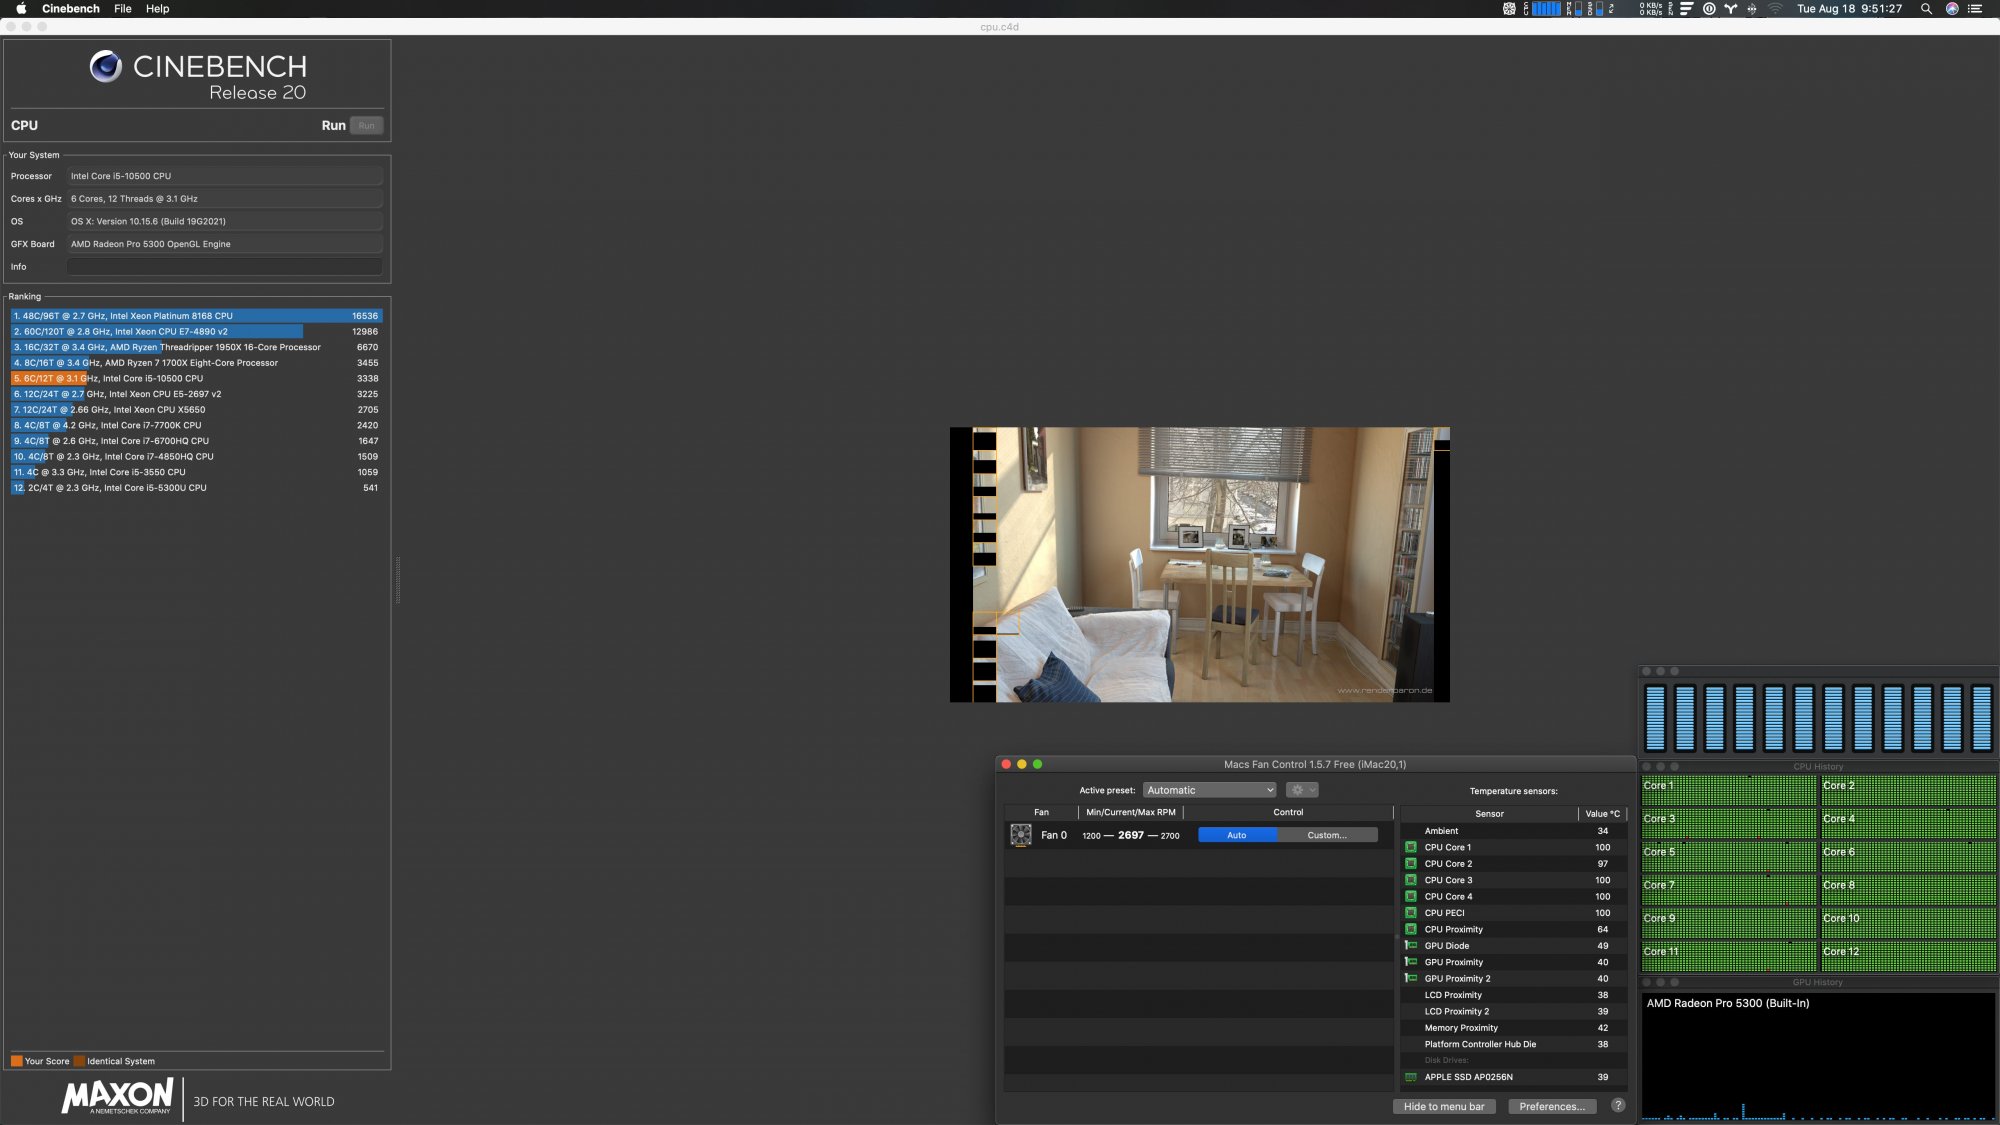The height and width of the screenshot is (1125, 2000).
Task: Select ranking row Core i5-5300U CPU
Action: click(196, 488)
